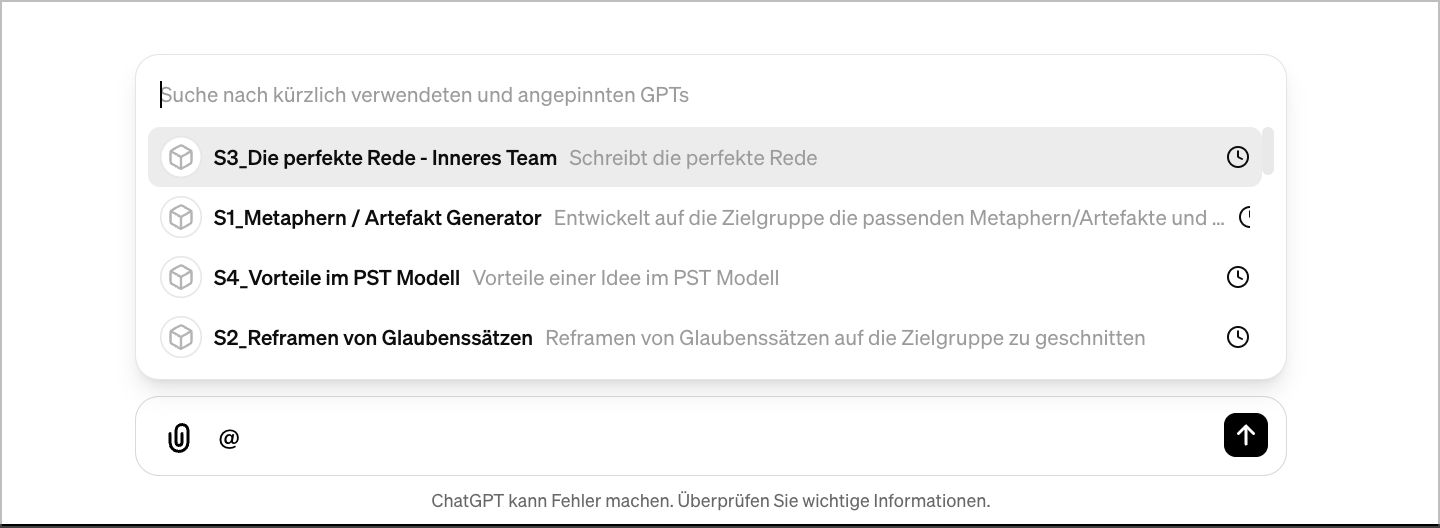This screenshot has height=528, width=1440.
Task: Pick S2_Reframen von Glaubenssätzen from list
Action: pos(704,337)
